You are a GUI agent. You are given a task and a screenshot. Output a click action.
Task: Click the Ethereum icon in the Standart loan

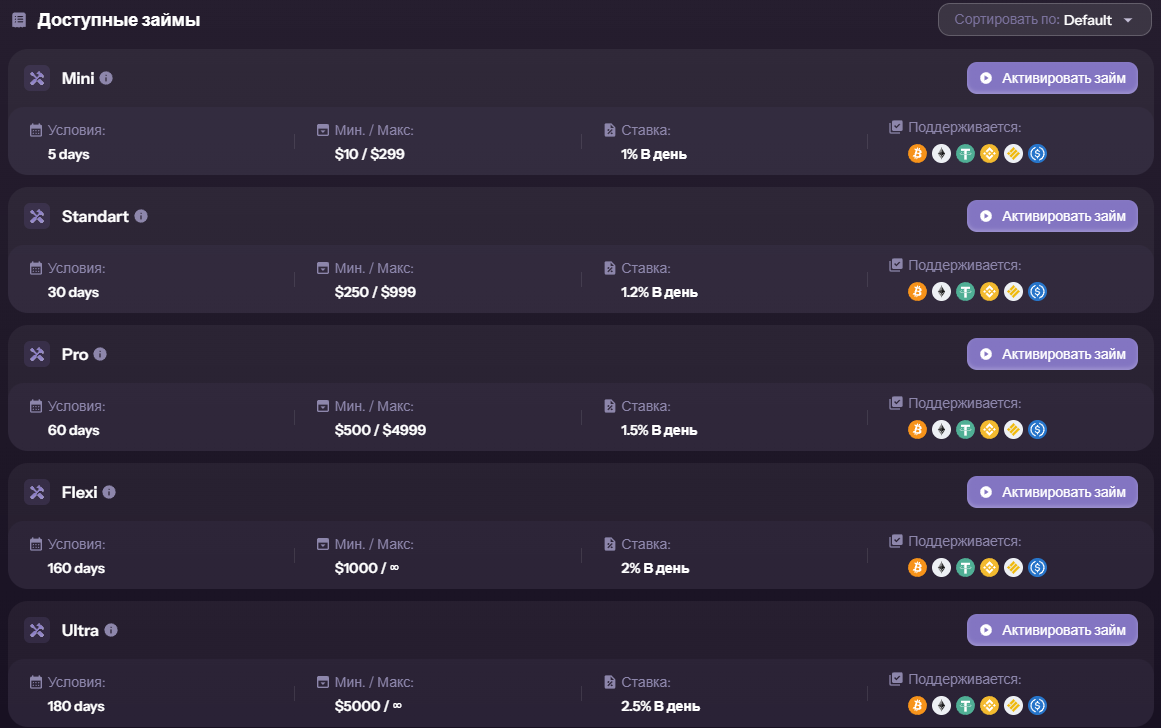(x=941, y=292)
